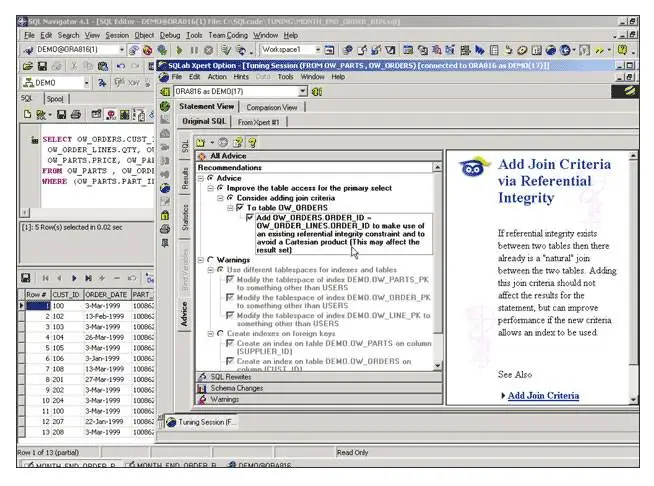Open the SQL Rewrites advice section
654x486 pixels.
pos(319,377)
